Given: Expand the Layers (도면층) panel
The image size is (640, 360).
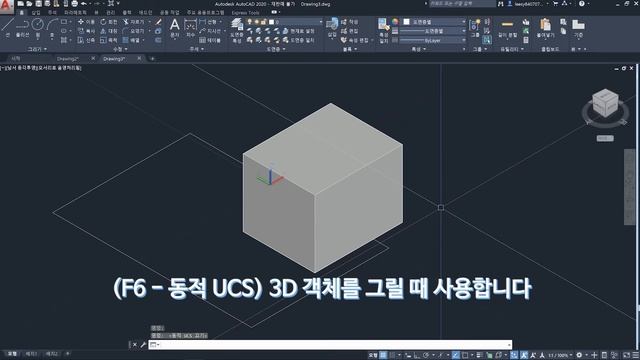Looking at the screenshot, I should tap(276, 49).
